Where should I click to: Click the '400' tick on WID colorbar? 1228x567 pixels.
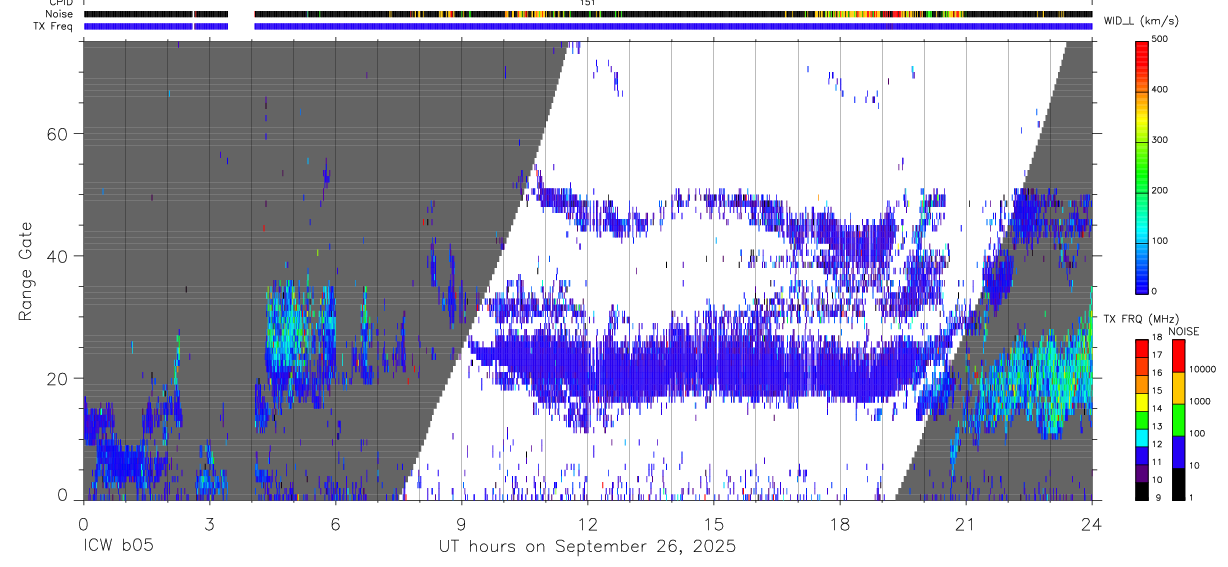pyautogui.click(x=1162, y=90)
